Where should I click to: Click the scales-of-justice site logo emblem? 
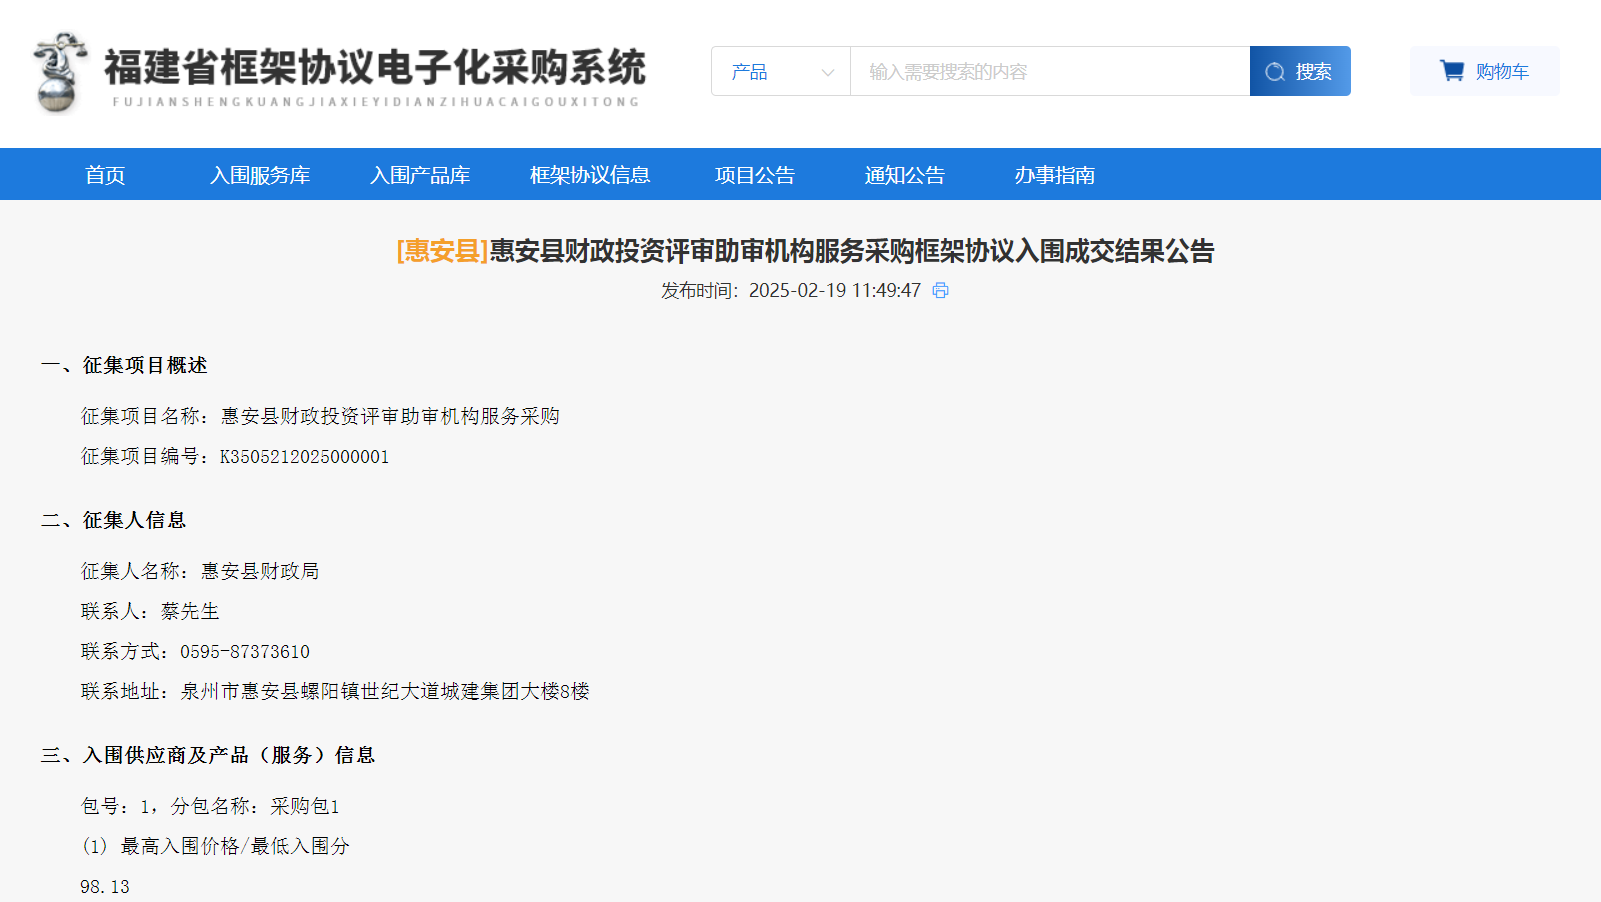click(x=59, y=72)
